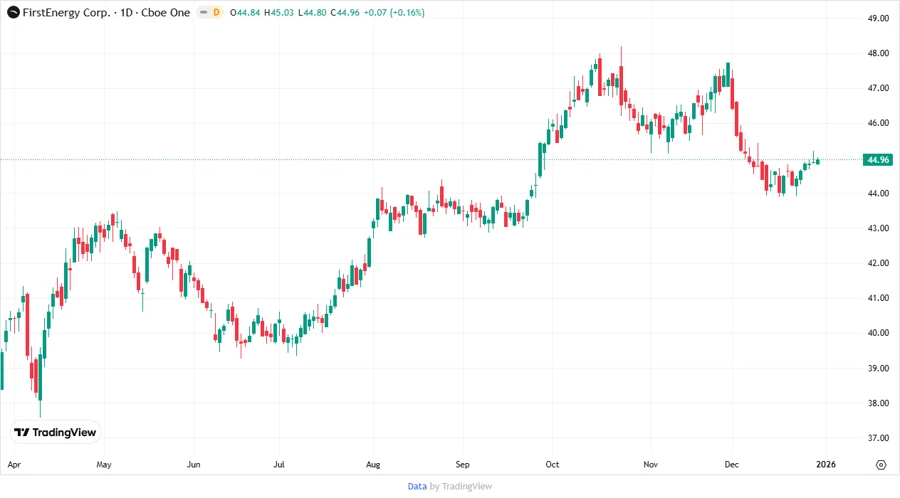Click the Jul label on time axis
The image size is (900, 498).
click(279, 465)
